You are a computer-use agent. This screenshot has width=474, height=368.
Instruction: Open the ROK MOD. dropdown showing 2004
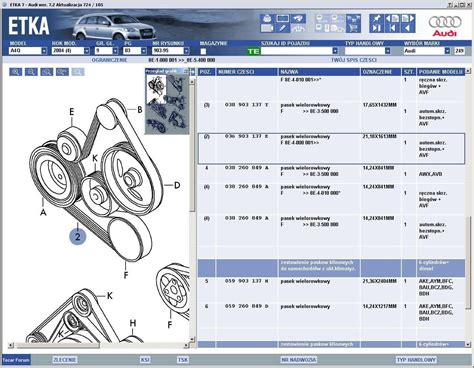[x=87, y=51]
